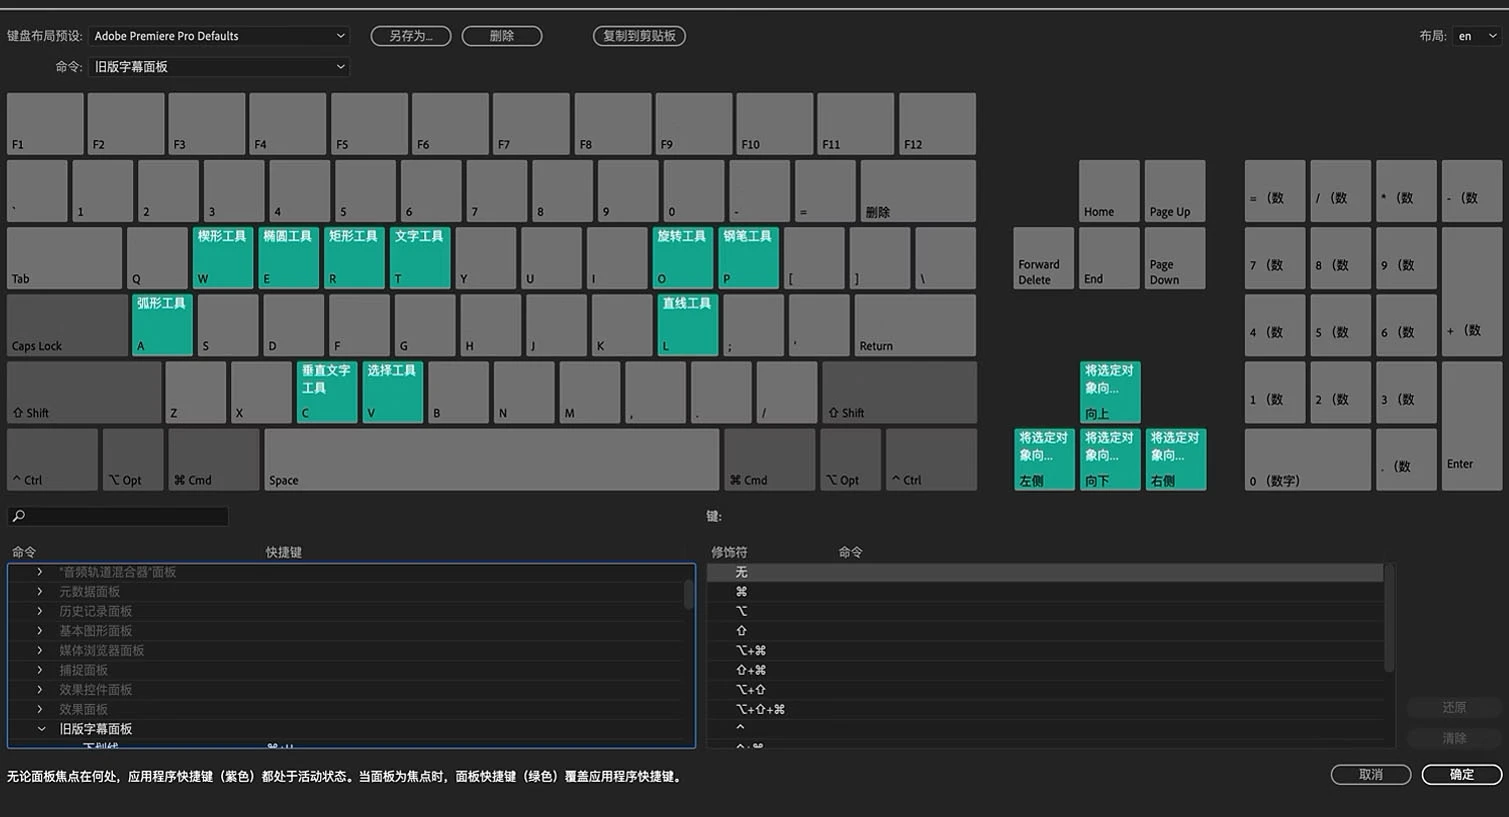Select the ⌥+⇧+⌘ modifier row

point(1045,709)
